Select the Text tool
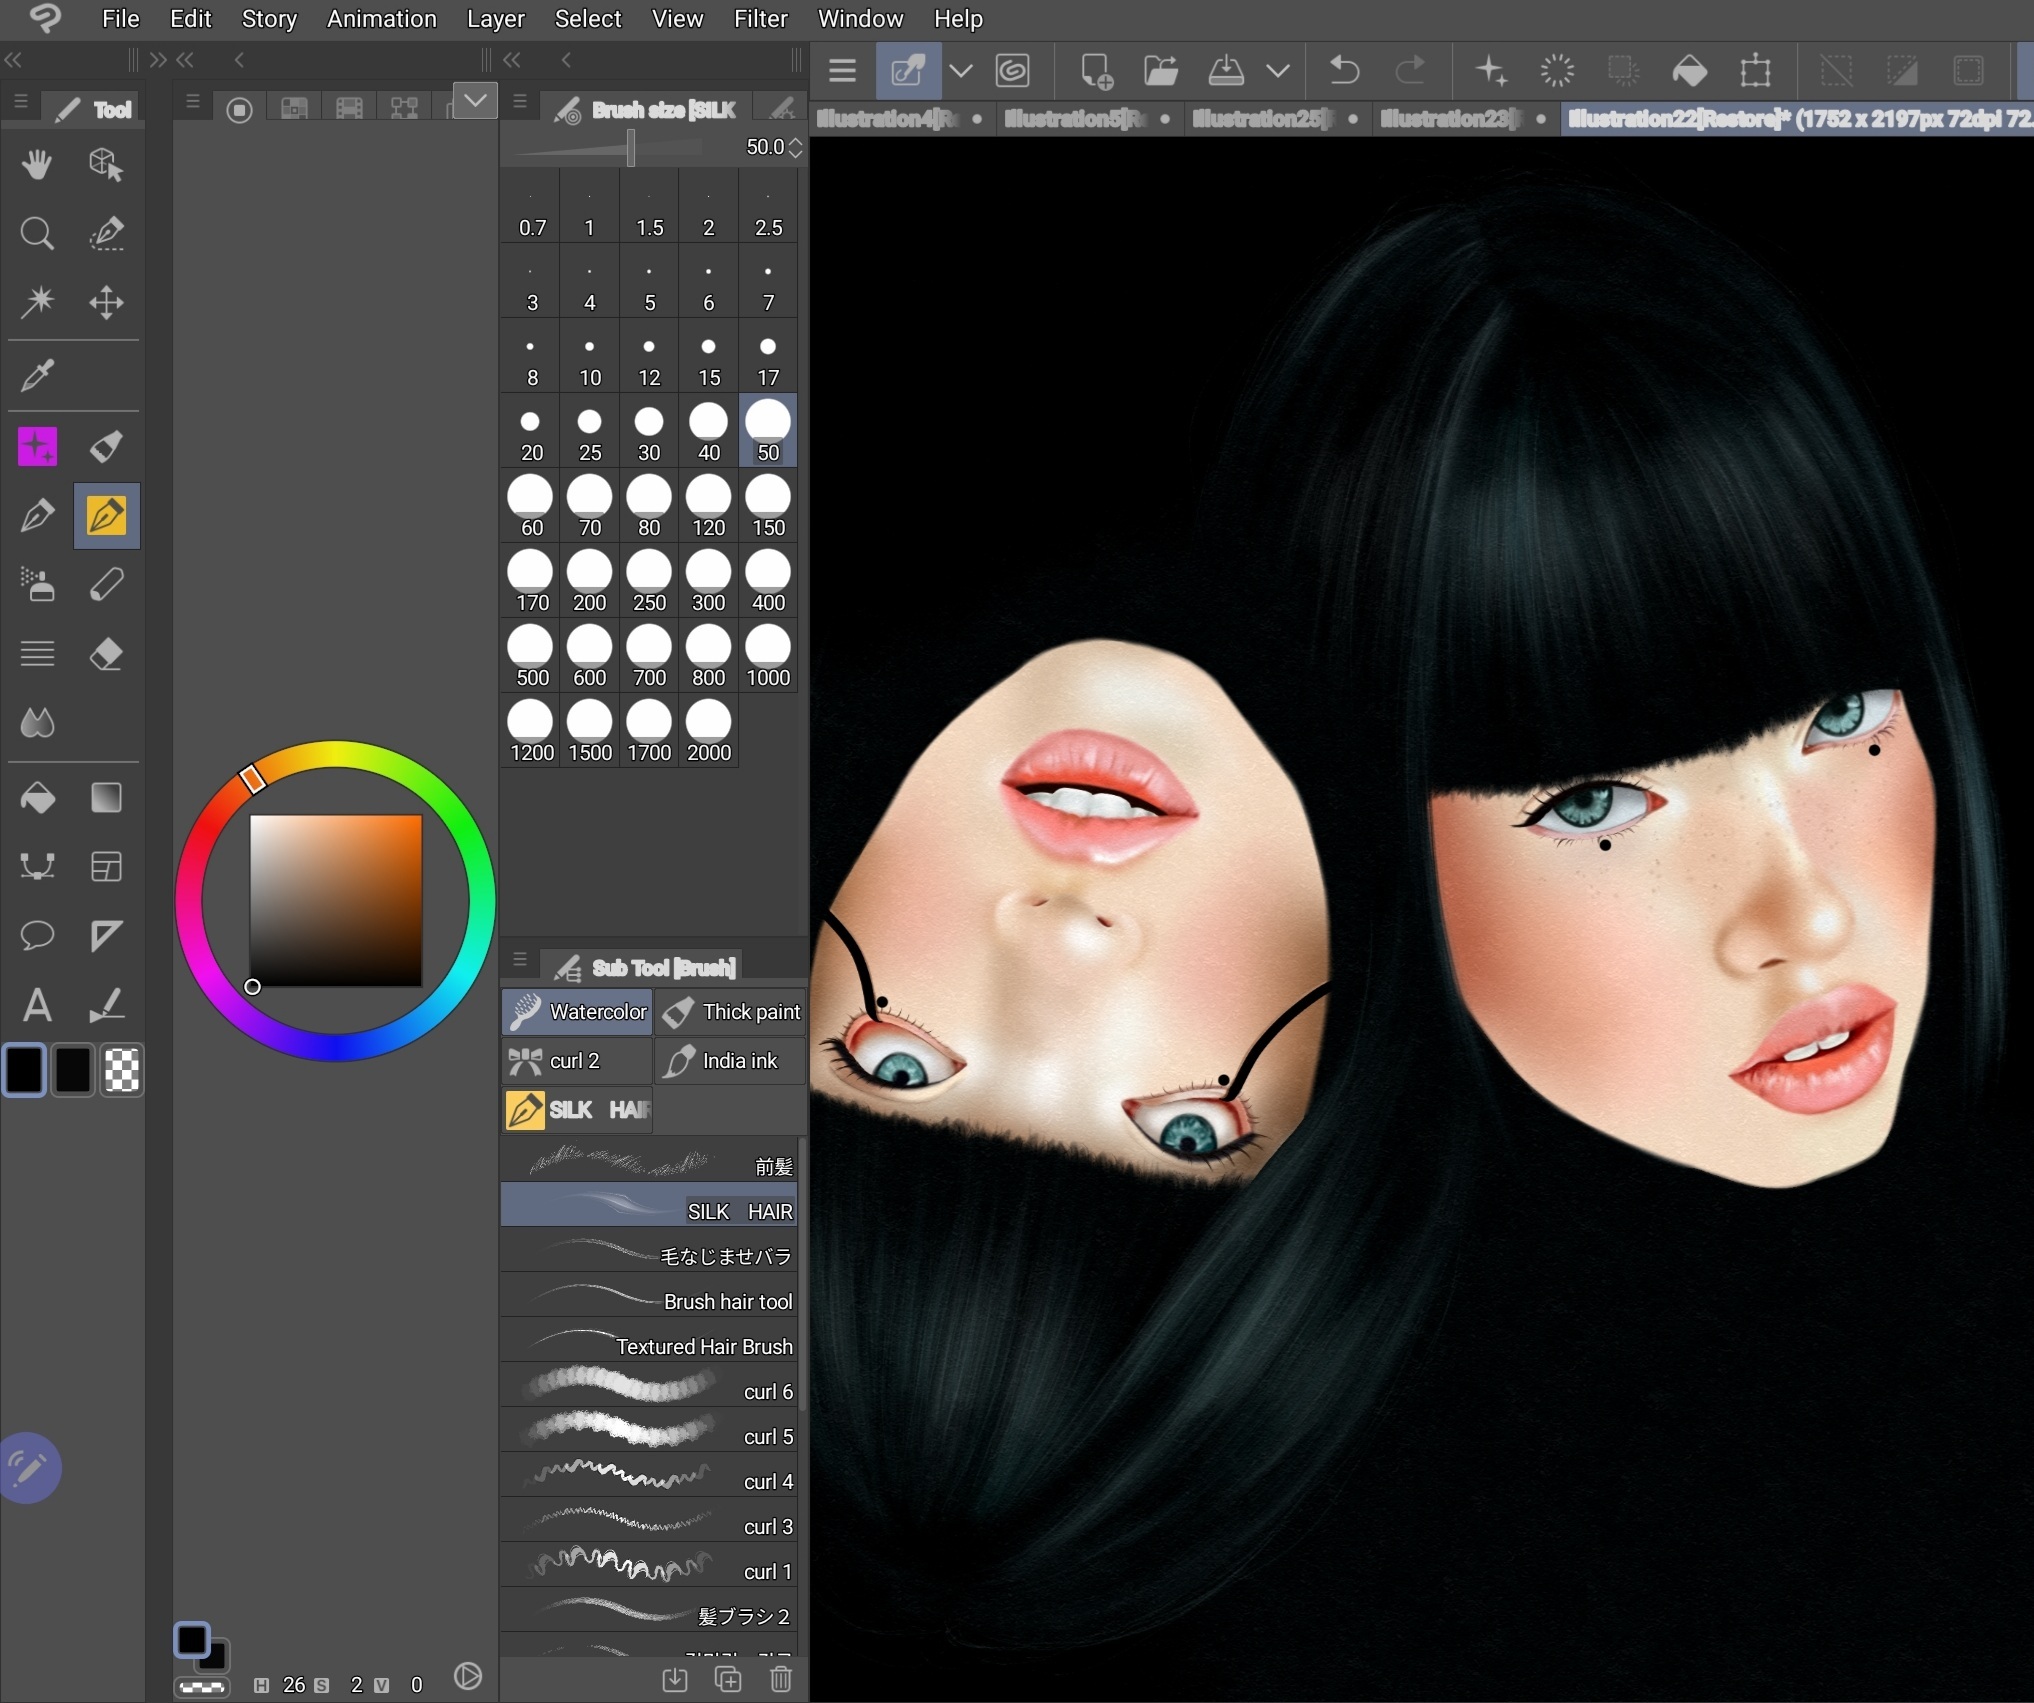The height and width of the screenshot is (1703, 2034). pos(37,1004)
